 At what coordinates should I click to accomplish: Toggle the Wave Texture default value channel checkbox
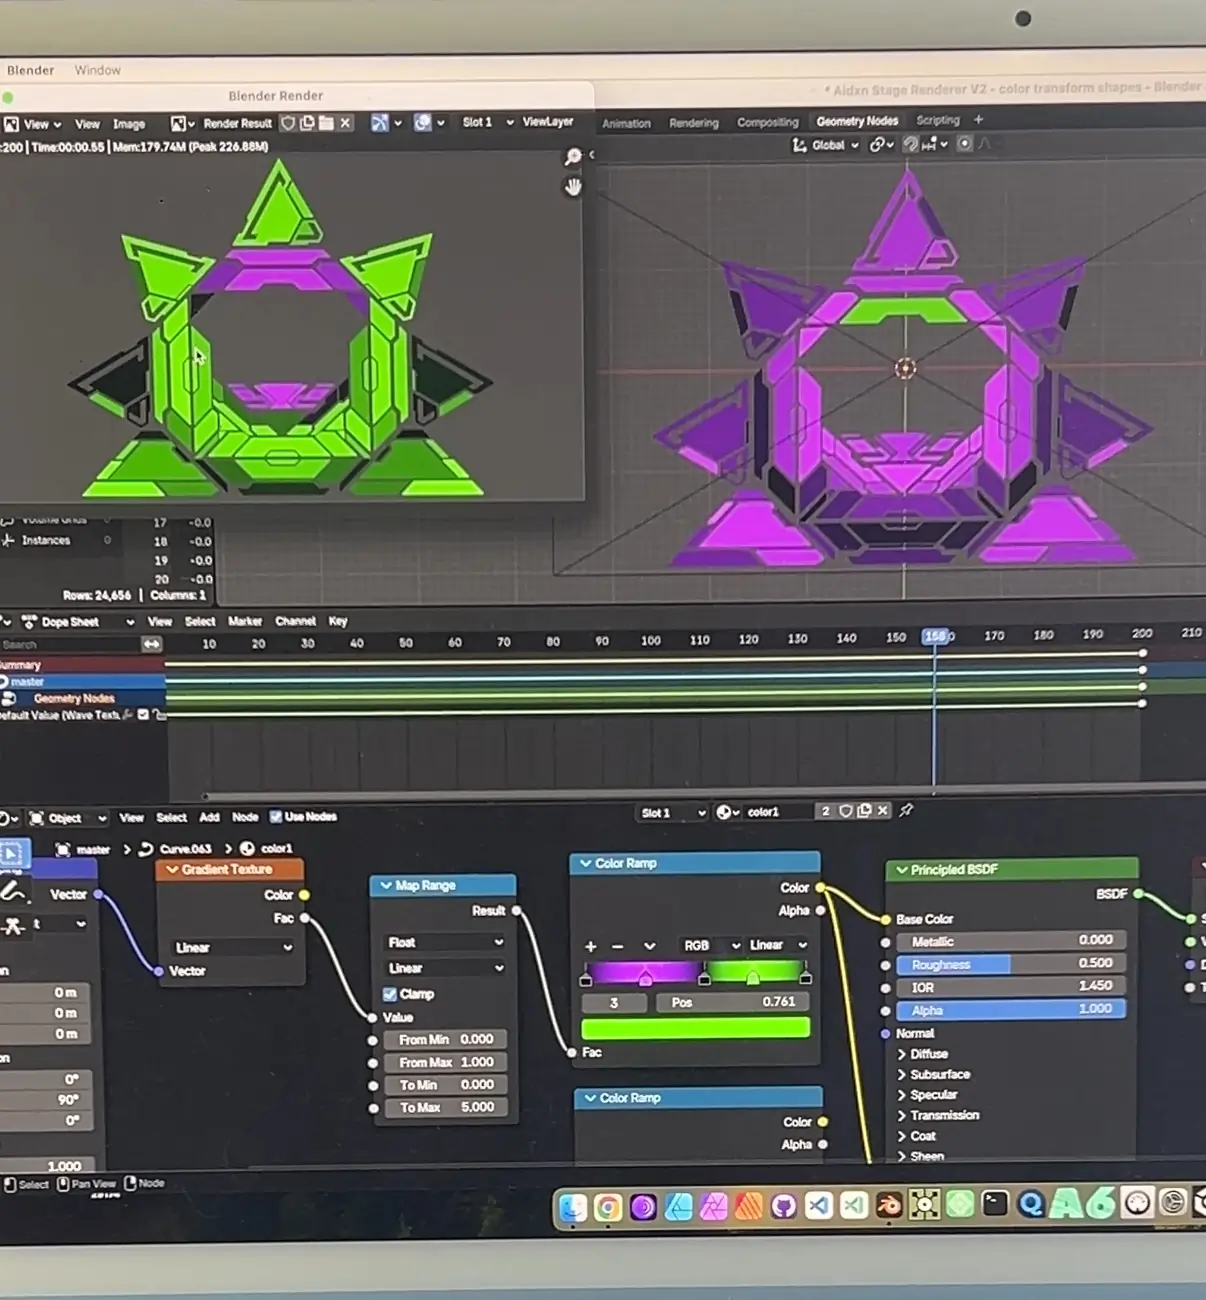click(143, 714)
